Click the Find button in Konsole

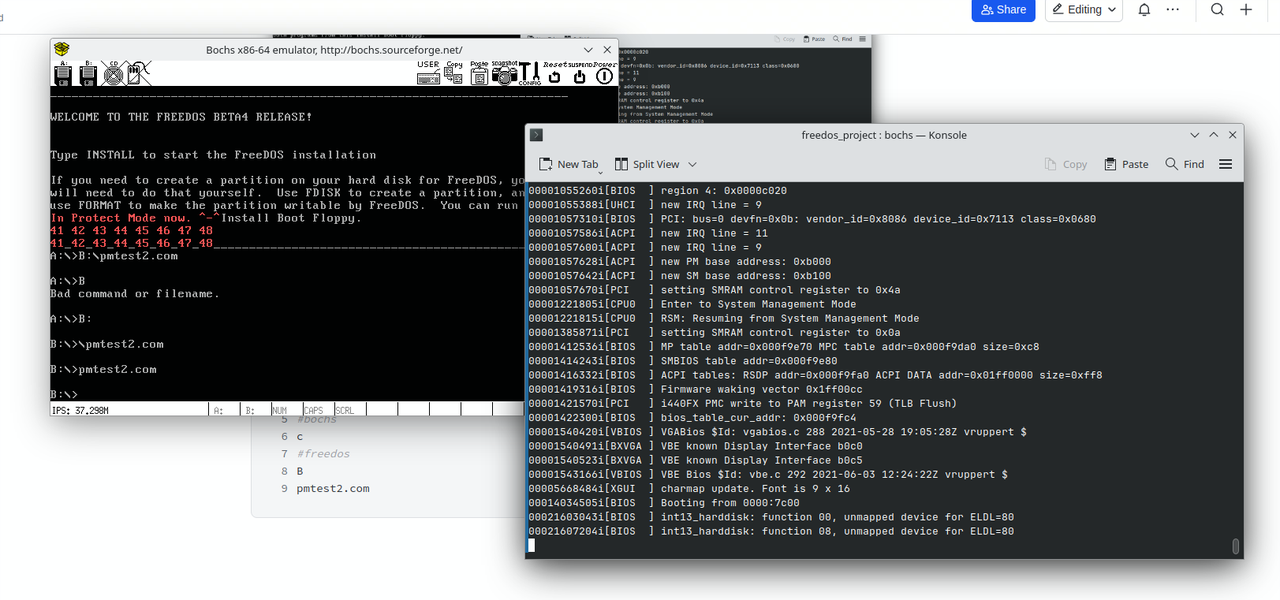[1185, 164]
